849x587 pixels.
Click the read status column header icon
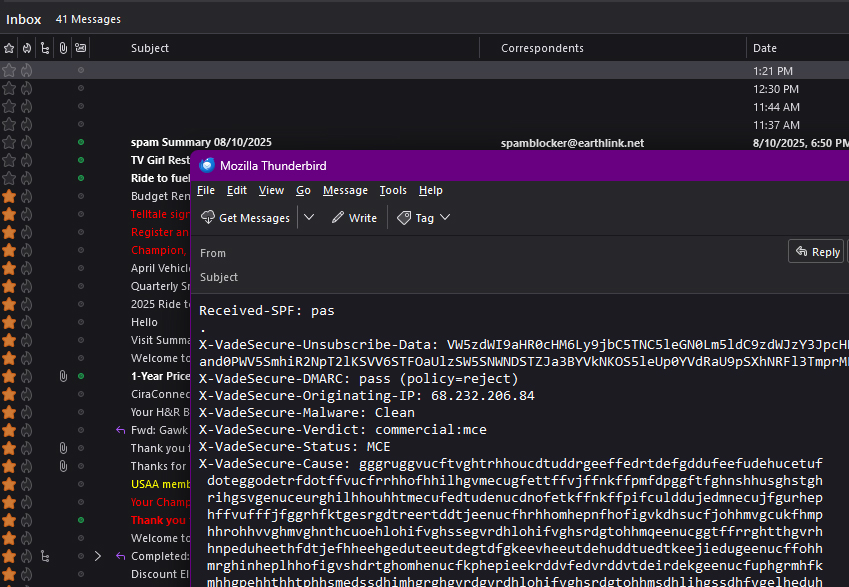pos(80,48)
